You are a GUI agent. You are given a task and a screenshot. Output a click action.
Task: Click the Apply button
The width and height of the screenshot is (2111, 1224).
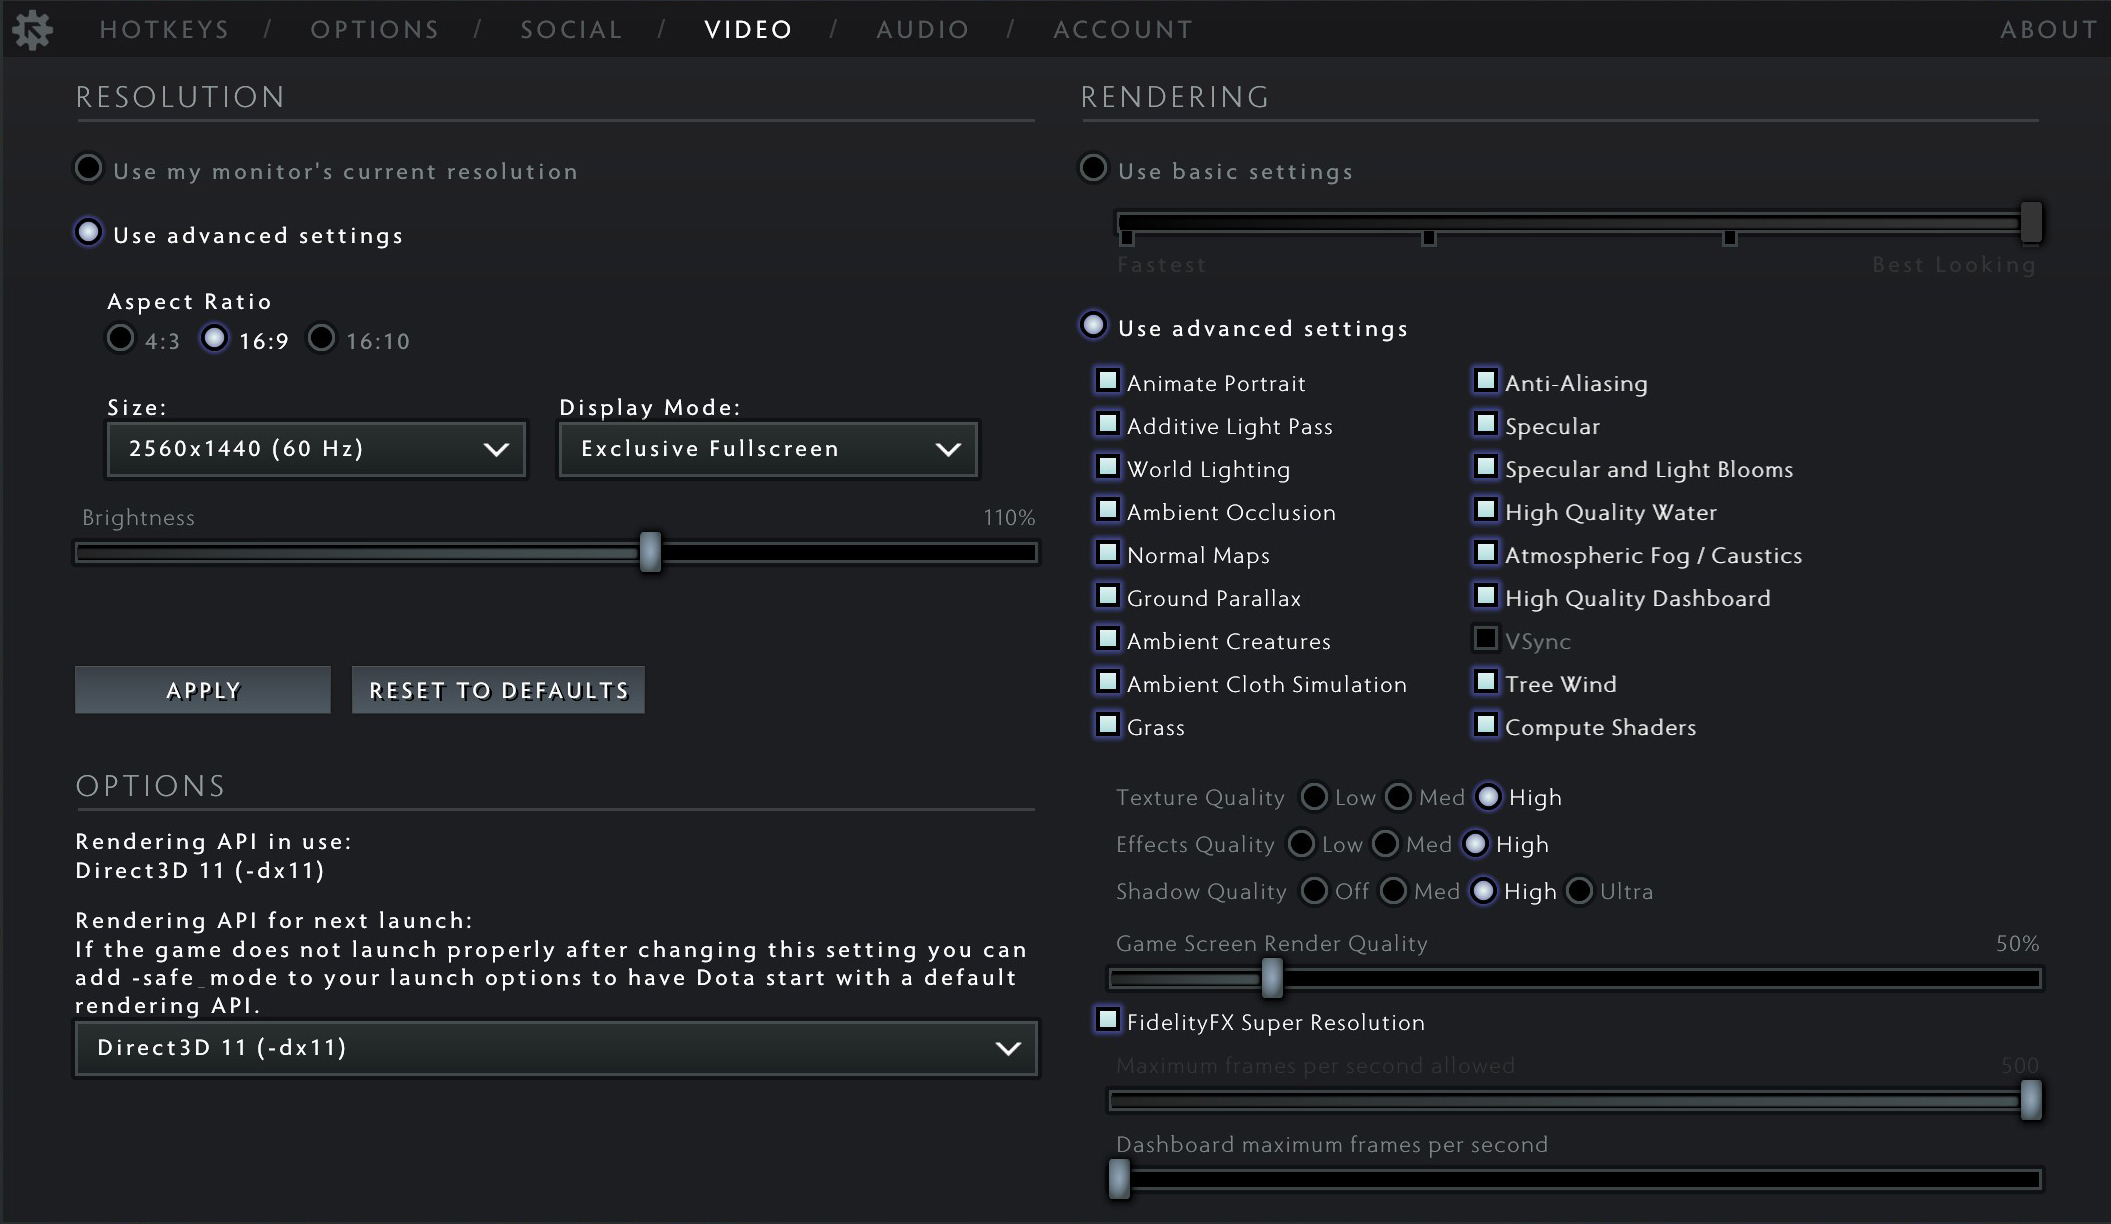tap(203, 690)
